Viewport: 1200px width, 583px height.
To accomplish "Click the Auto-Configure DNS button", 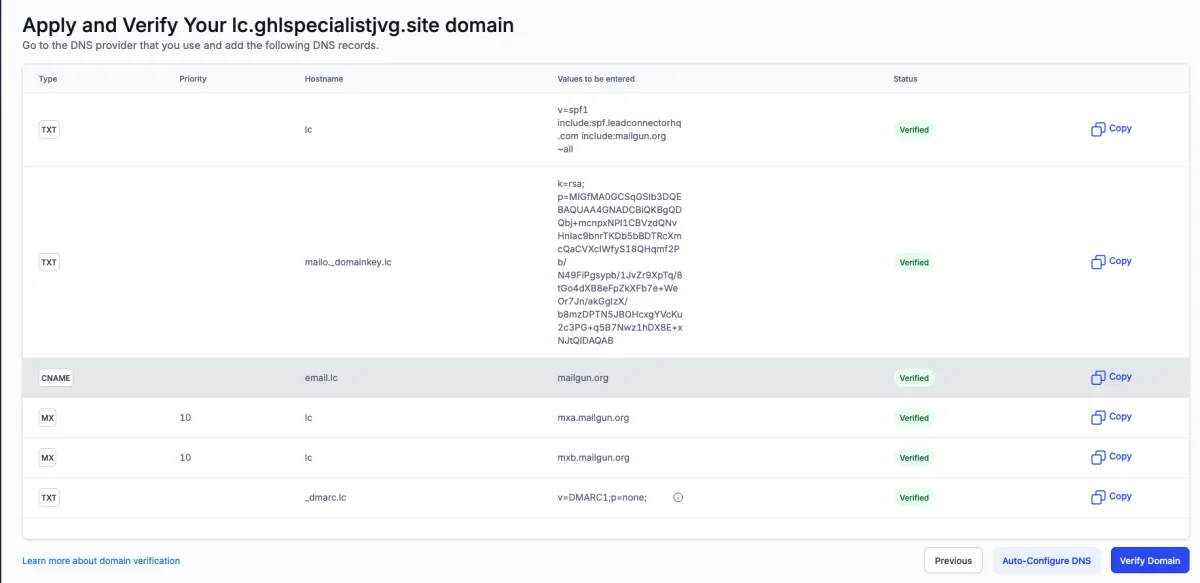I will [x=1046, y=561].
